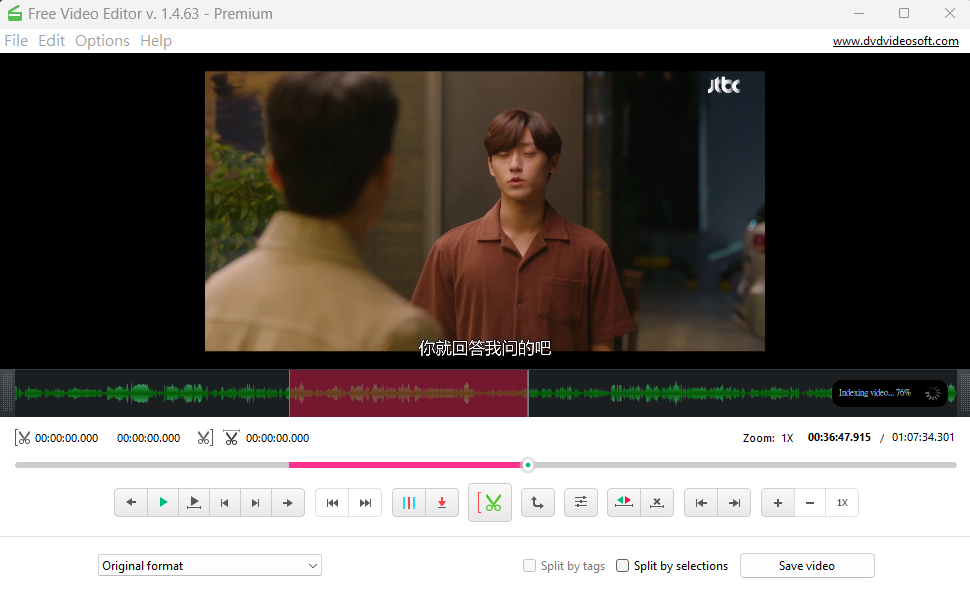Viewport: 970px width, 590px height.
Task: Open the Options menu
Action: click(x=102, y=41)
